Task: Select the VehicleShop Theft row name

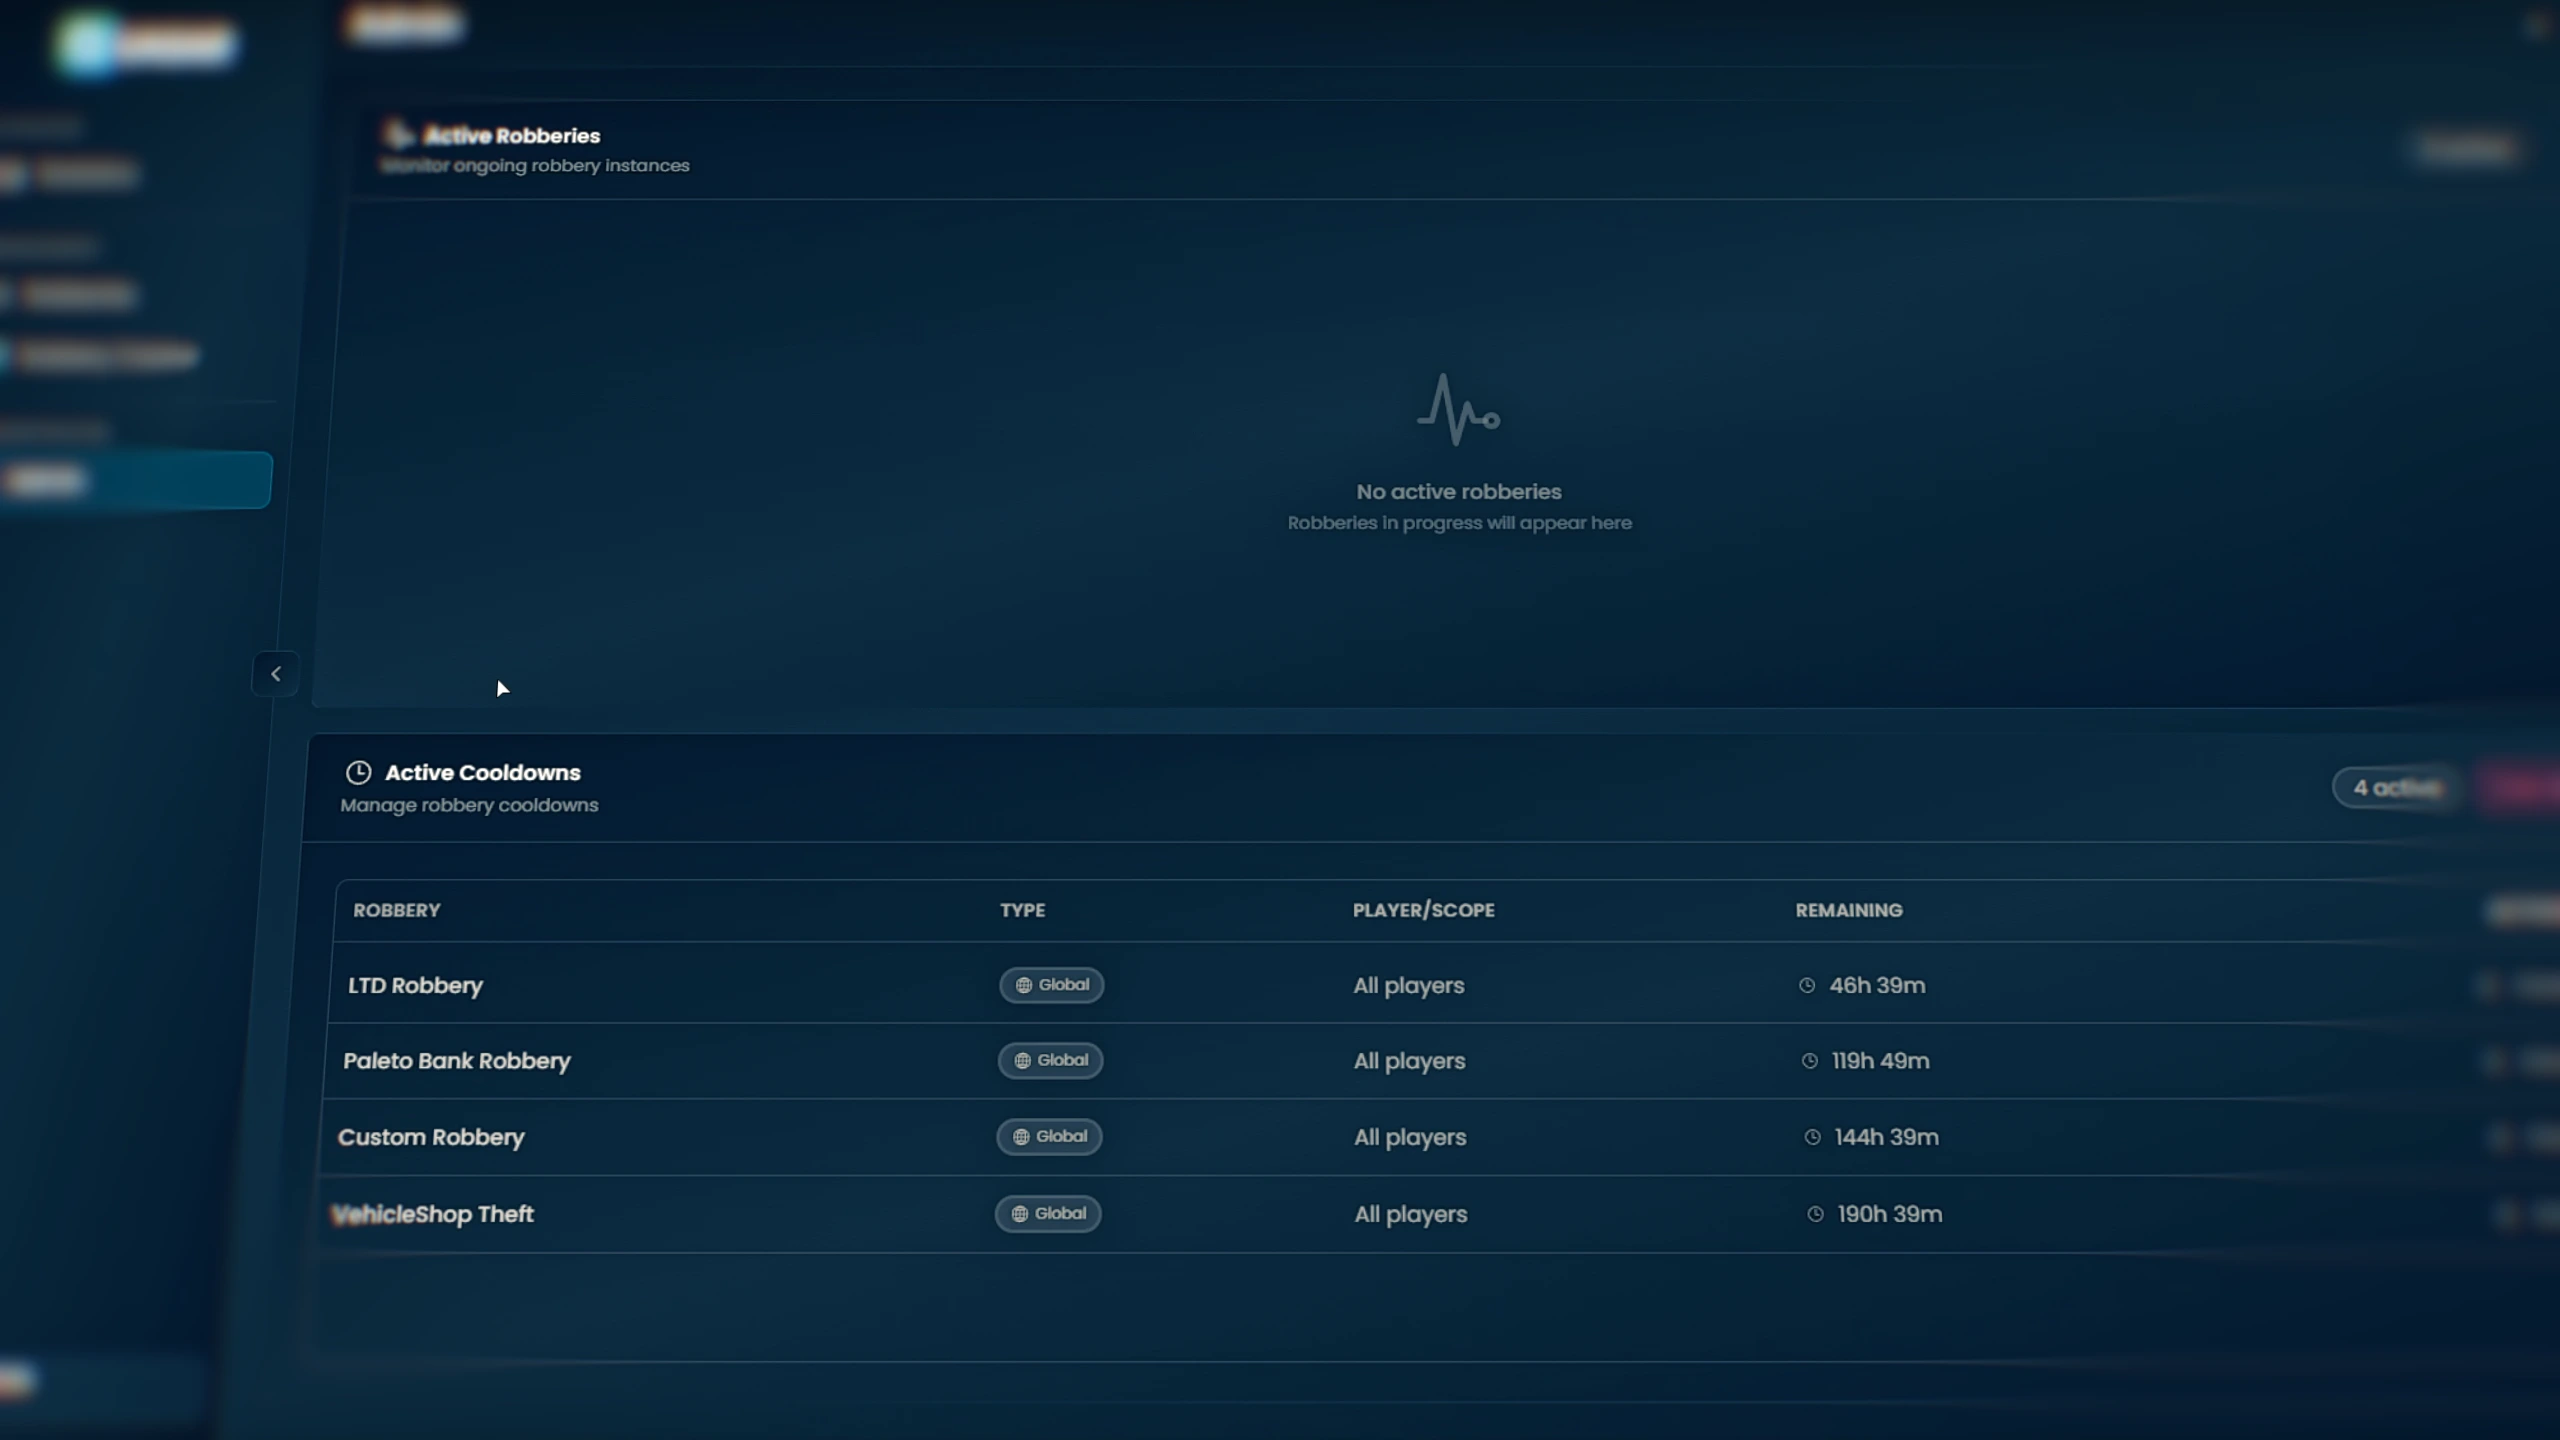Action: coord(432,1214)
